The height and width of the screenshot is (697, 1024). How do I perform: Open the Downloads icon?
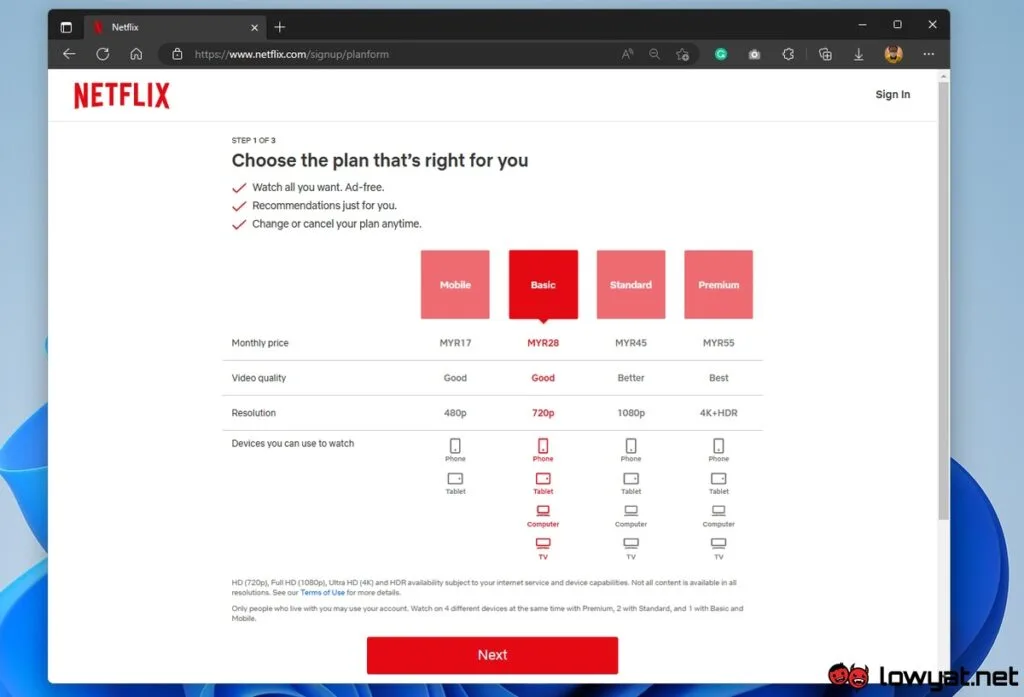tap(859, 54)
